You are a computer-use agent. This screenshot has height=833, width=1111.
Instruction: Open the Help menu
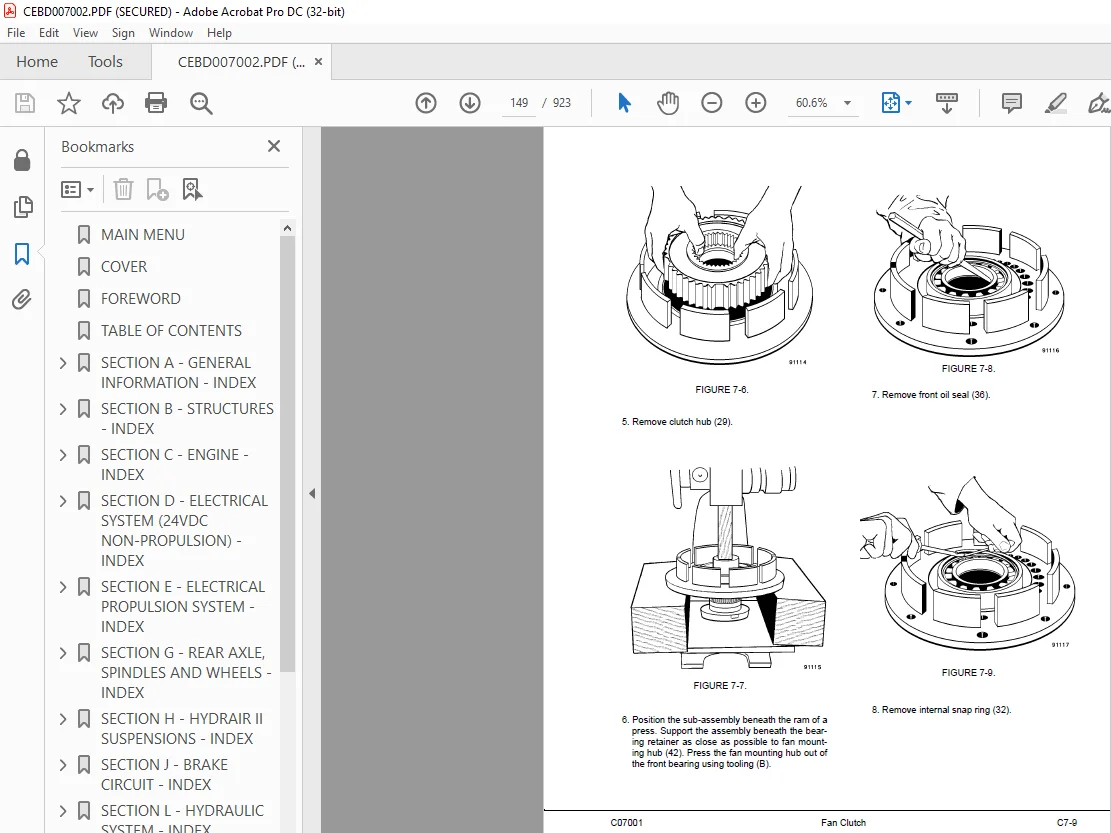click(219, 33)
